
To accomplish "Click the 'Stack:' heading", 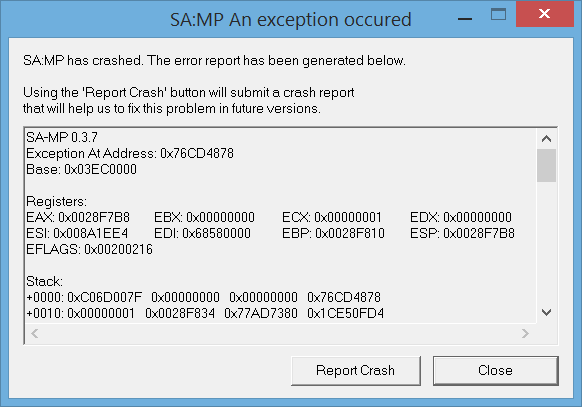I will coord(45,281).
